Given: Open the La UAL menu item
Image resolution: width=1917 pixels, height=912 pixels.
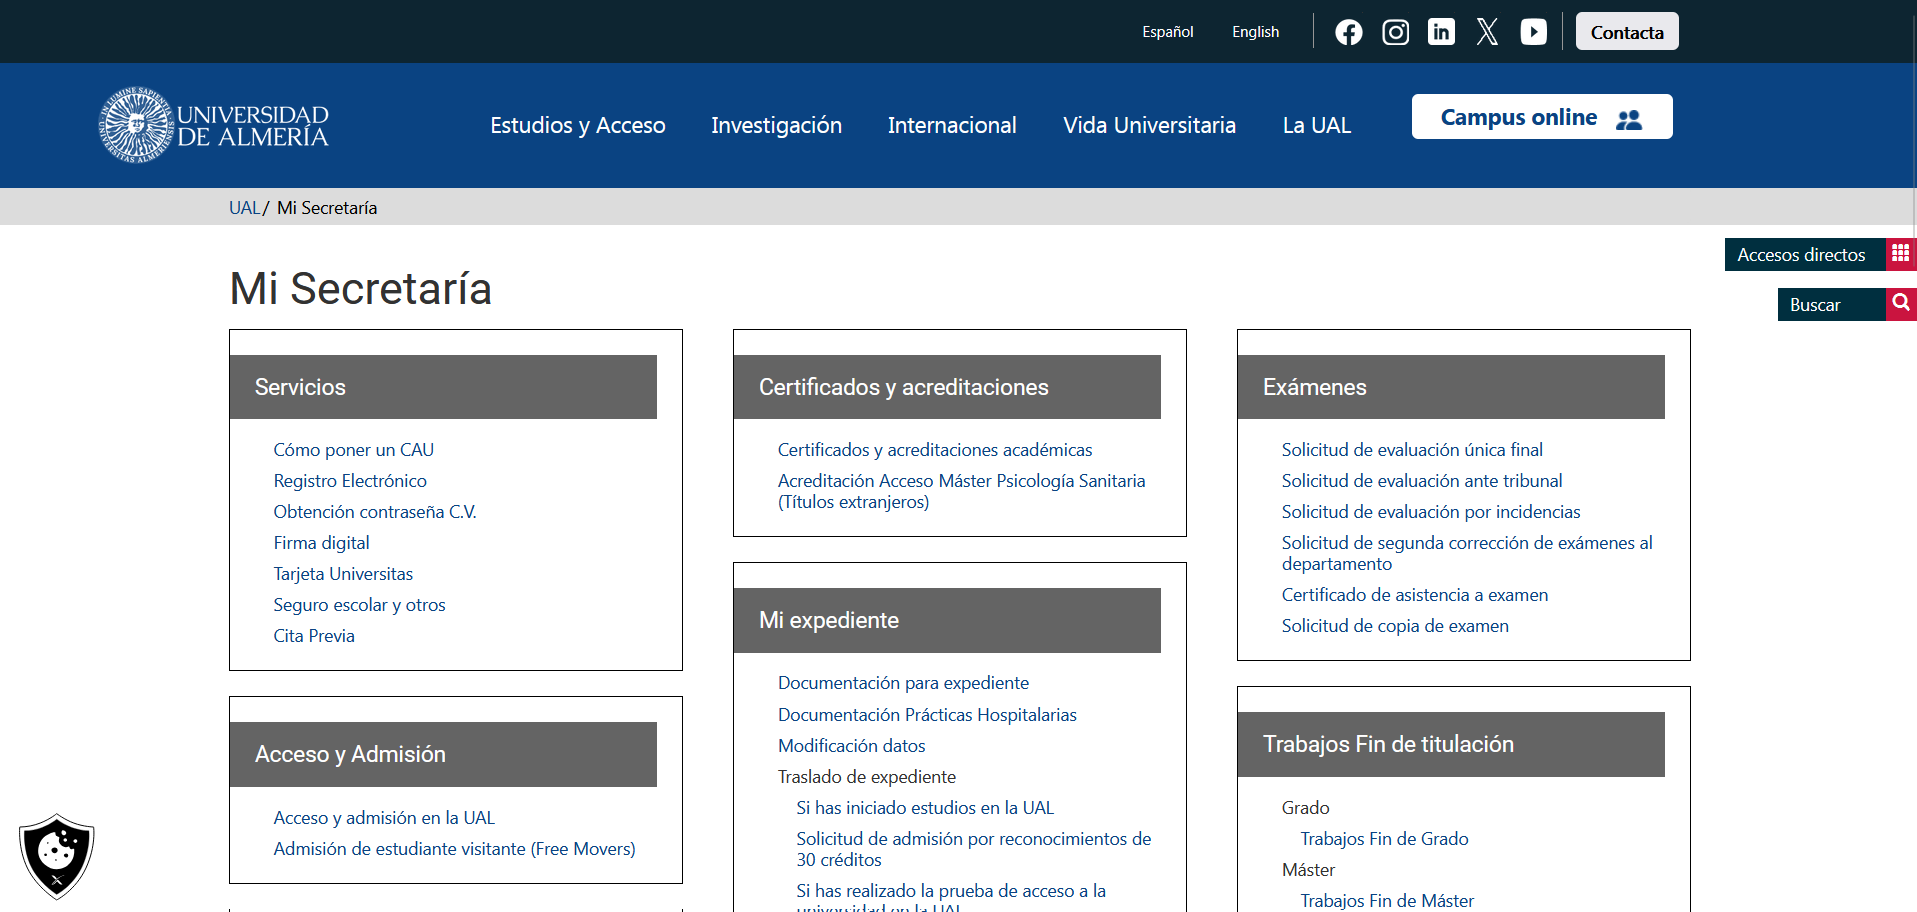Looking at the screenshot, I should [x=1317, y=125].
